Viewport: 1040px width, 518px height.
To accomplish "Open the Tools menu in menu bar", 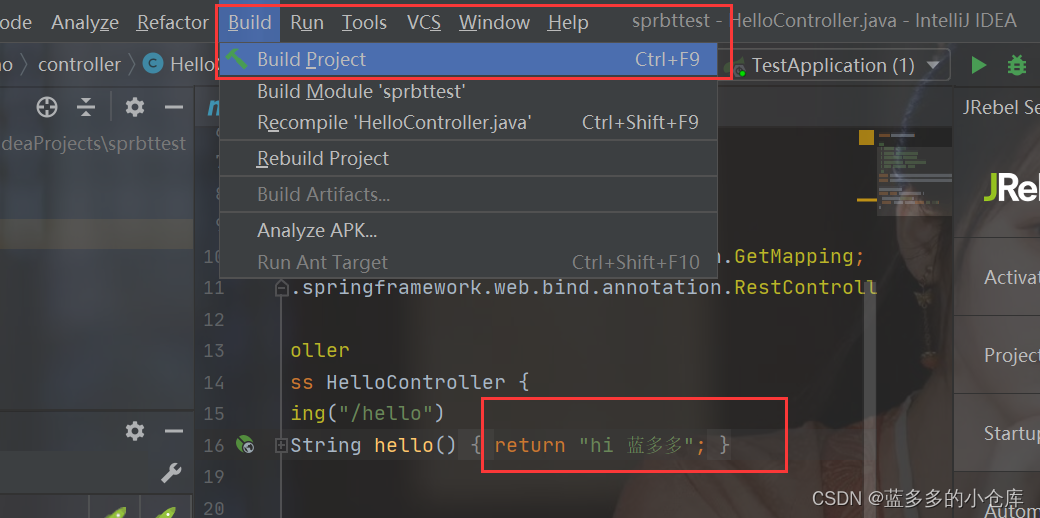I will tap(364, 22).
